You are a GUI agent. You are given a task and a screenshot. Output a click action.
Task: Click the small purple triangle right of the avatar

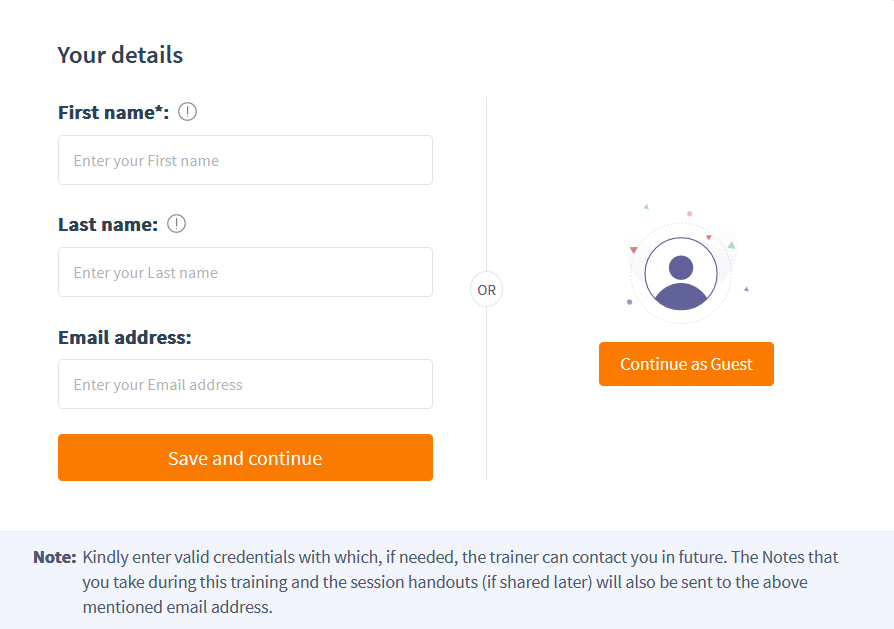click(746, 289)
